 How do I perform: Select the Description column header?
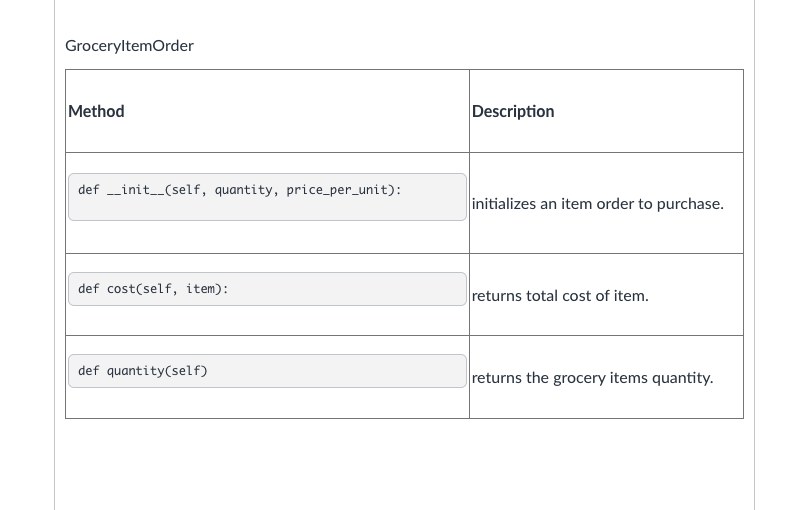coord(513,111)
